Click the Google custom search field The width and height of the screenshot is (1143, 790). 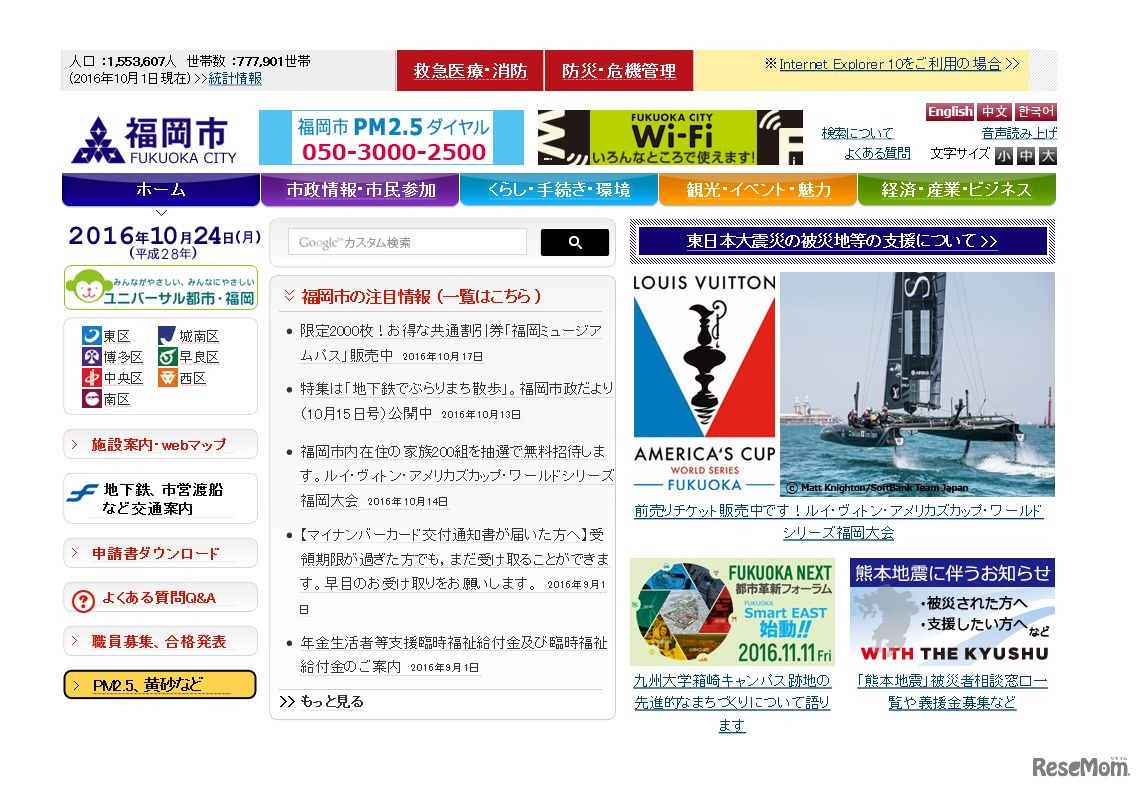(x=407, y=242)
